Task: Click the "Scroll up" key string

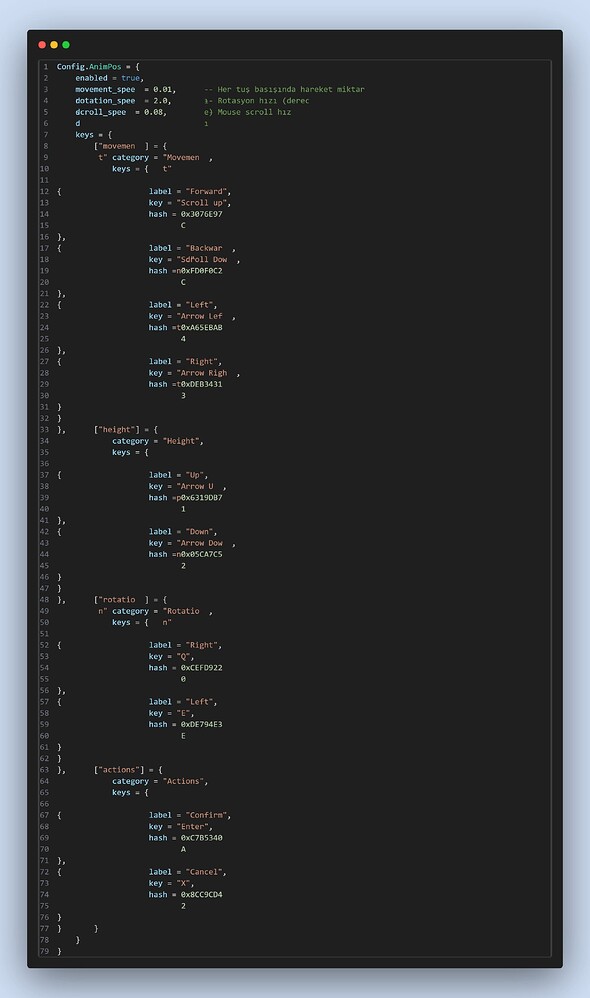Action: coord(201,202)
